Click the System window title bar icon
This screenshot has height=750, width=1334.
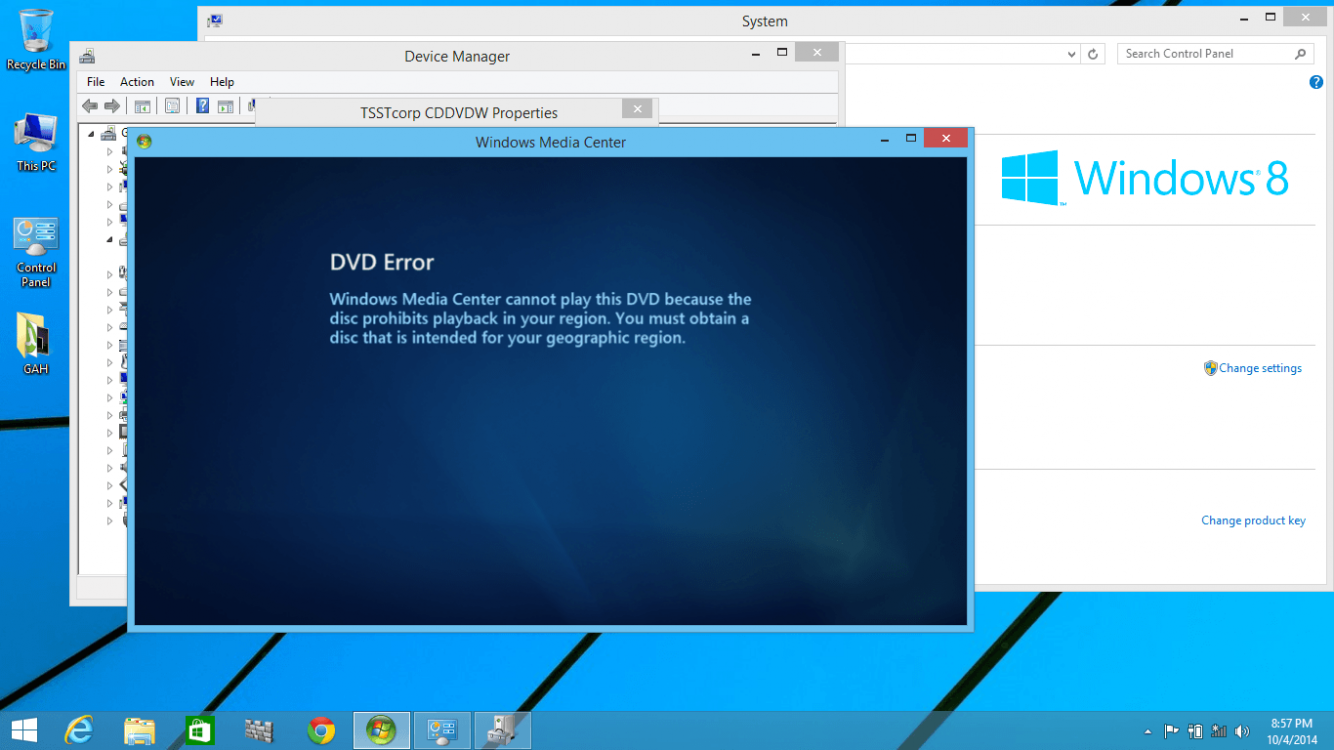215,21
